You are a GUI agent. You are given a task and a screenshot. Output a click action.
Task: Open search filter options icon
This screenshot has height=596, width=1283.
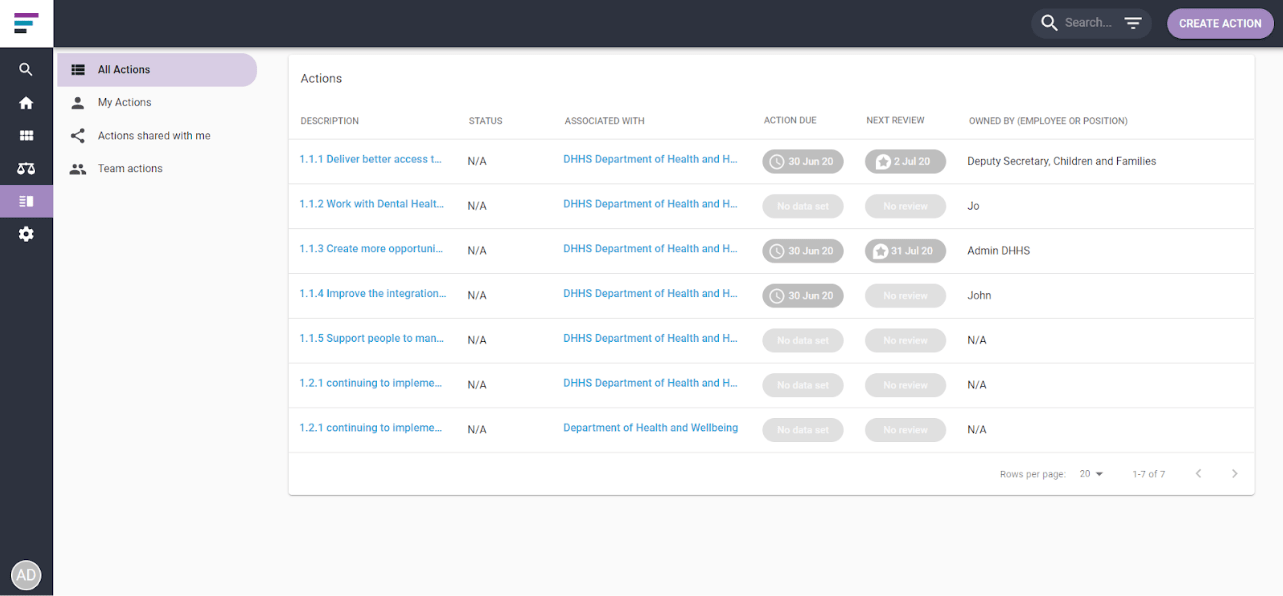click(x=1133, y=23)
